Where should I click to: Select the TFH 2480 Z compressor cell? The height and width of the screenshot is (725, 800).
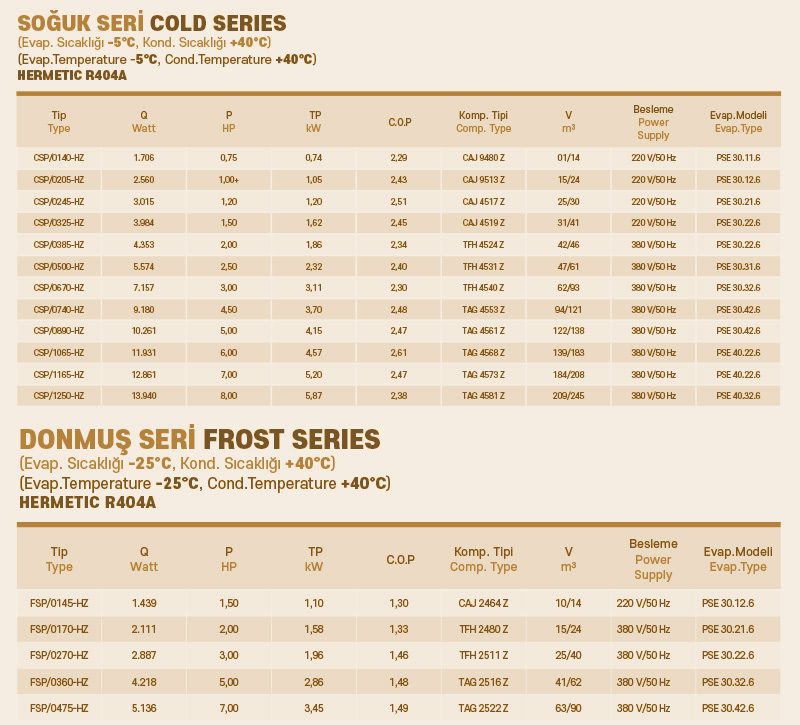(x=483, y=629)
